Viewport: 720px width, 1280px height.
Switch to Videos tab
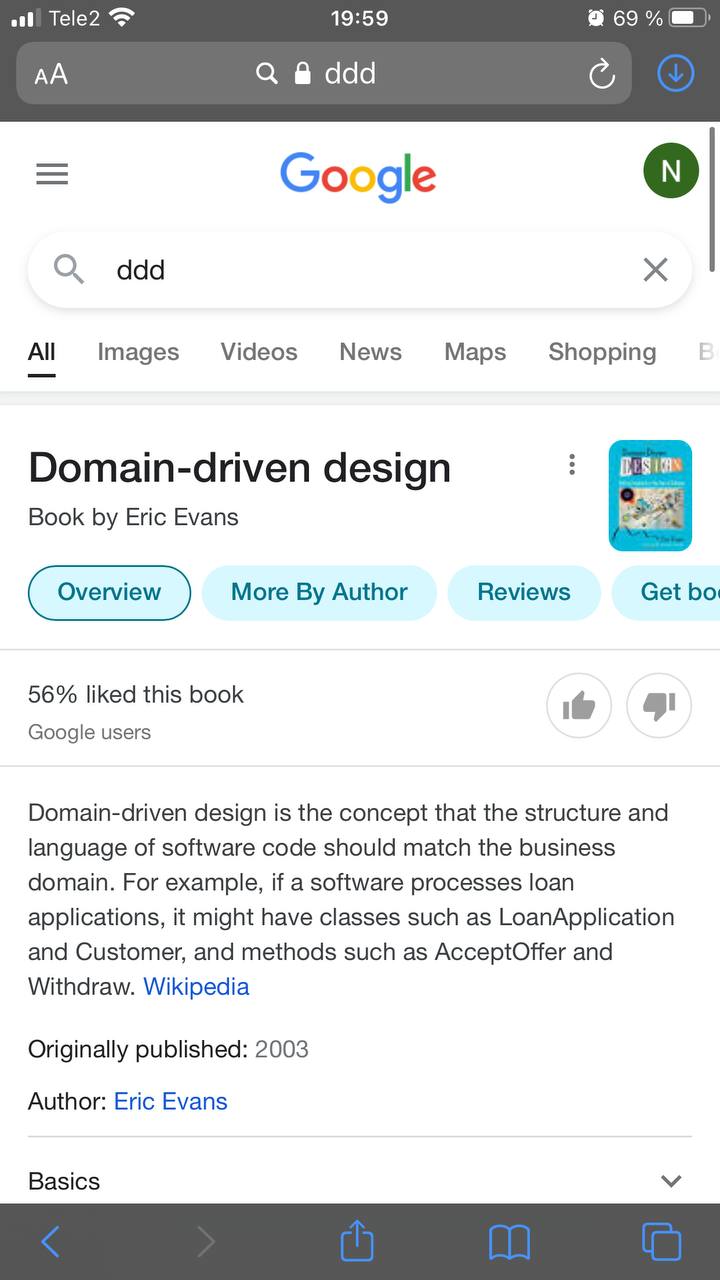[259, 352]
